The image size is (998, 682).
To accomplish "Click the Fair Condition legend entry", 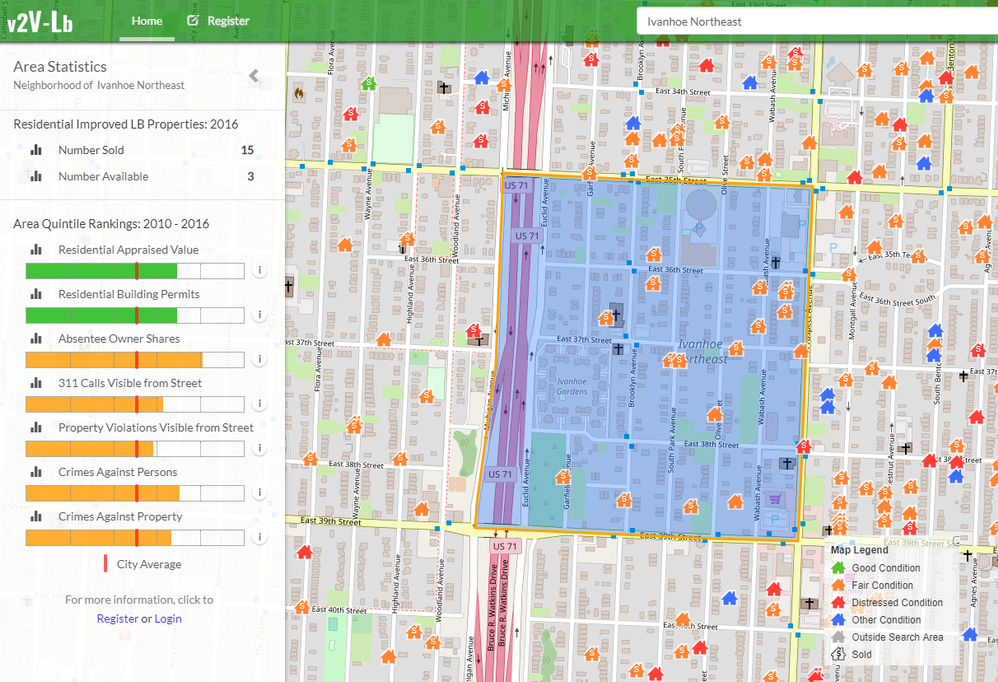I will point(872,585).
